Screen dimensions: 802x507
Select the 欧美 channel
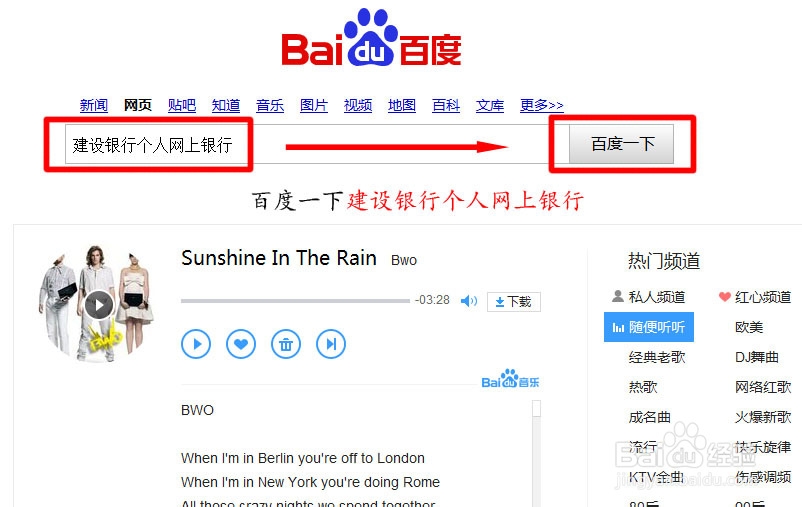point(749,327)
